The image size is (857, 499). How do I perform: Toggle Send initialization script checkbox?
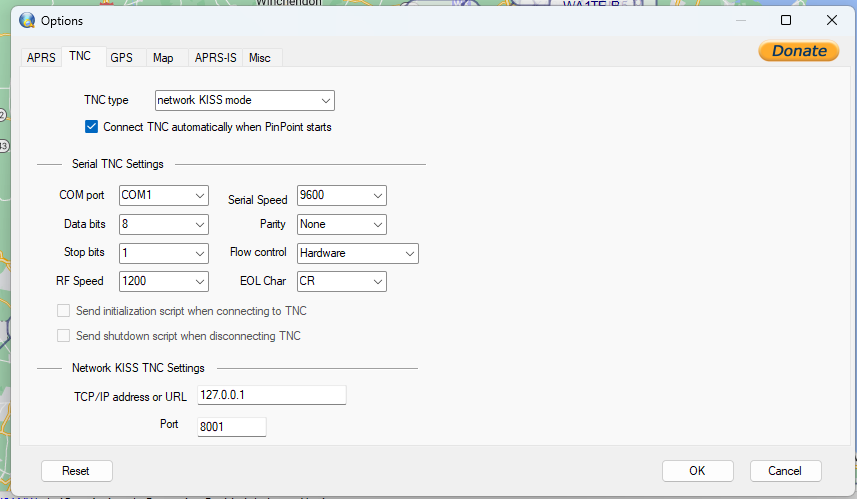[x=63, y=311]
